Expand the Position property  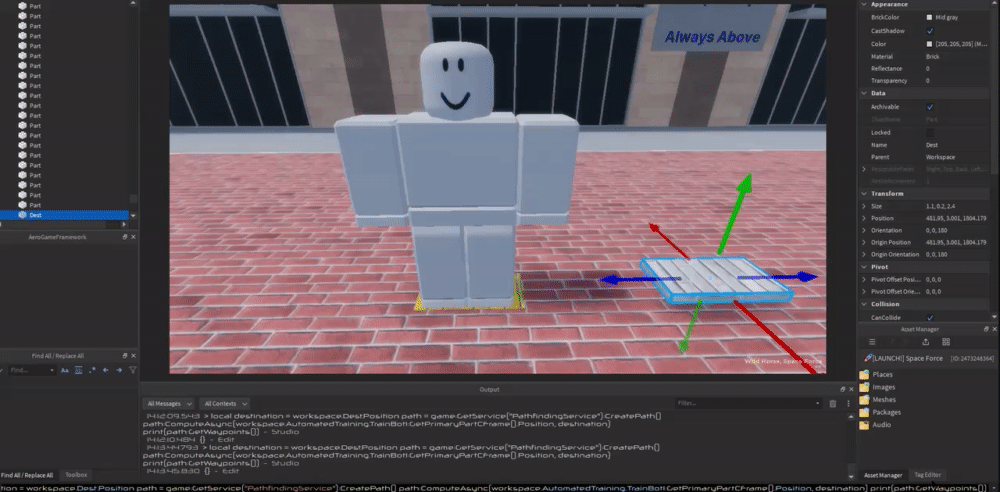click(x=864, y=218)
